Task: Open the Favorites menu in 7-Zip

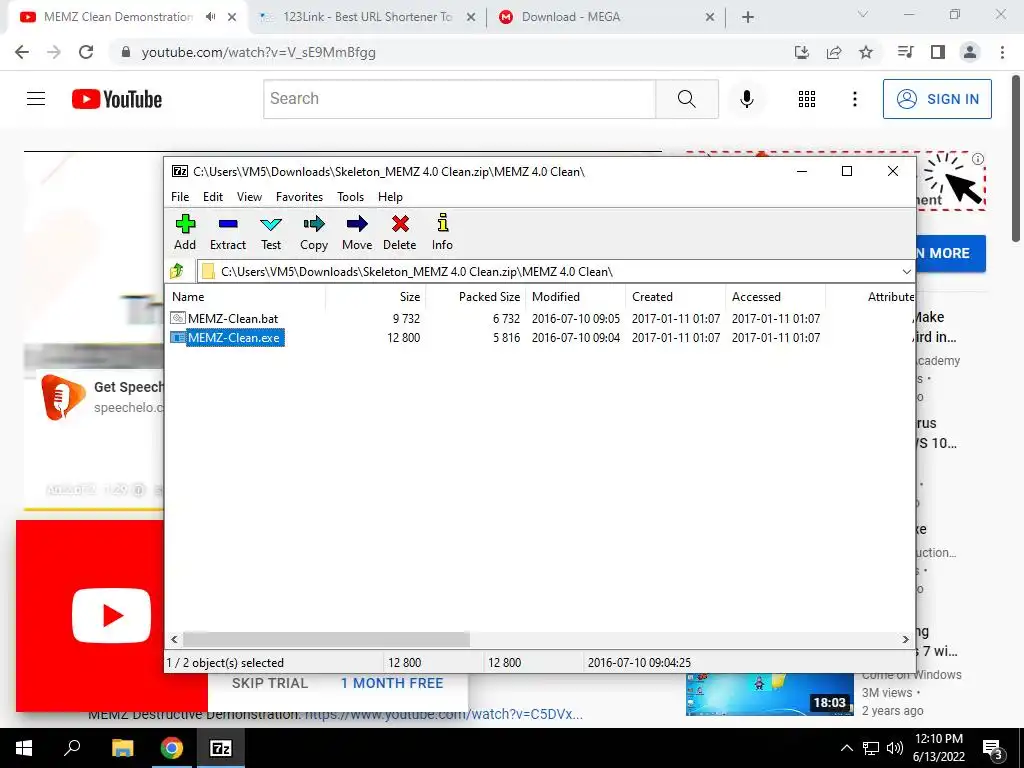Action: 299,197
